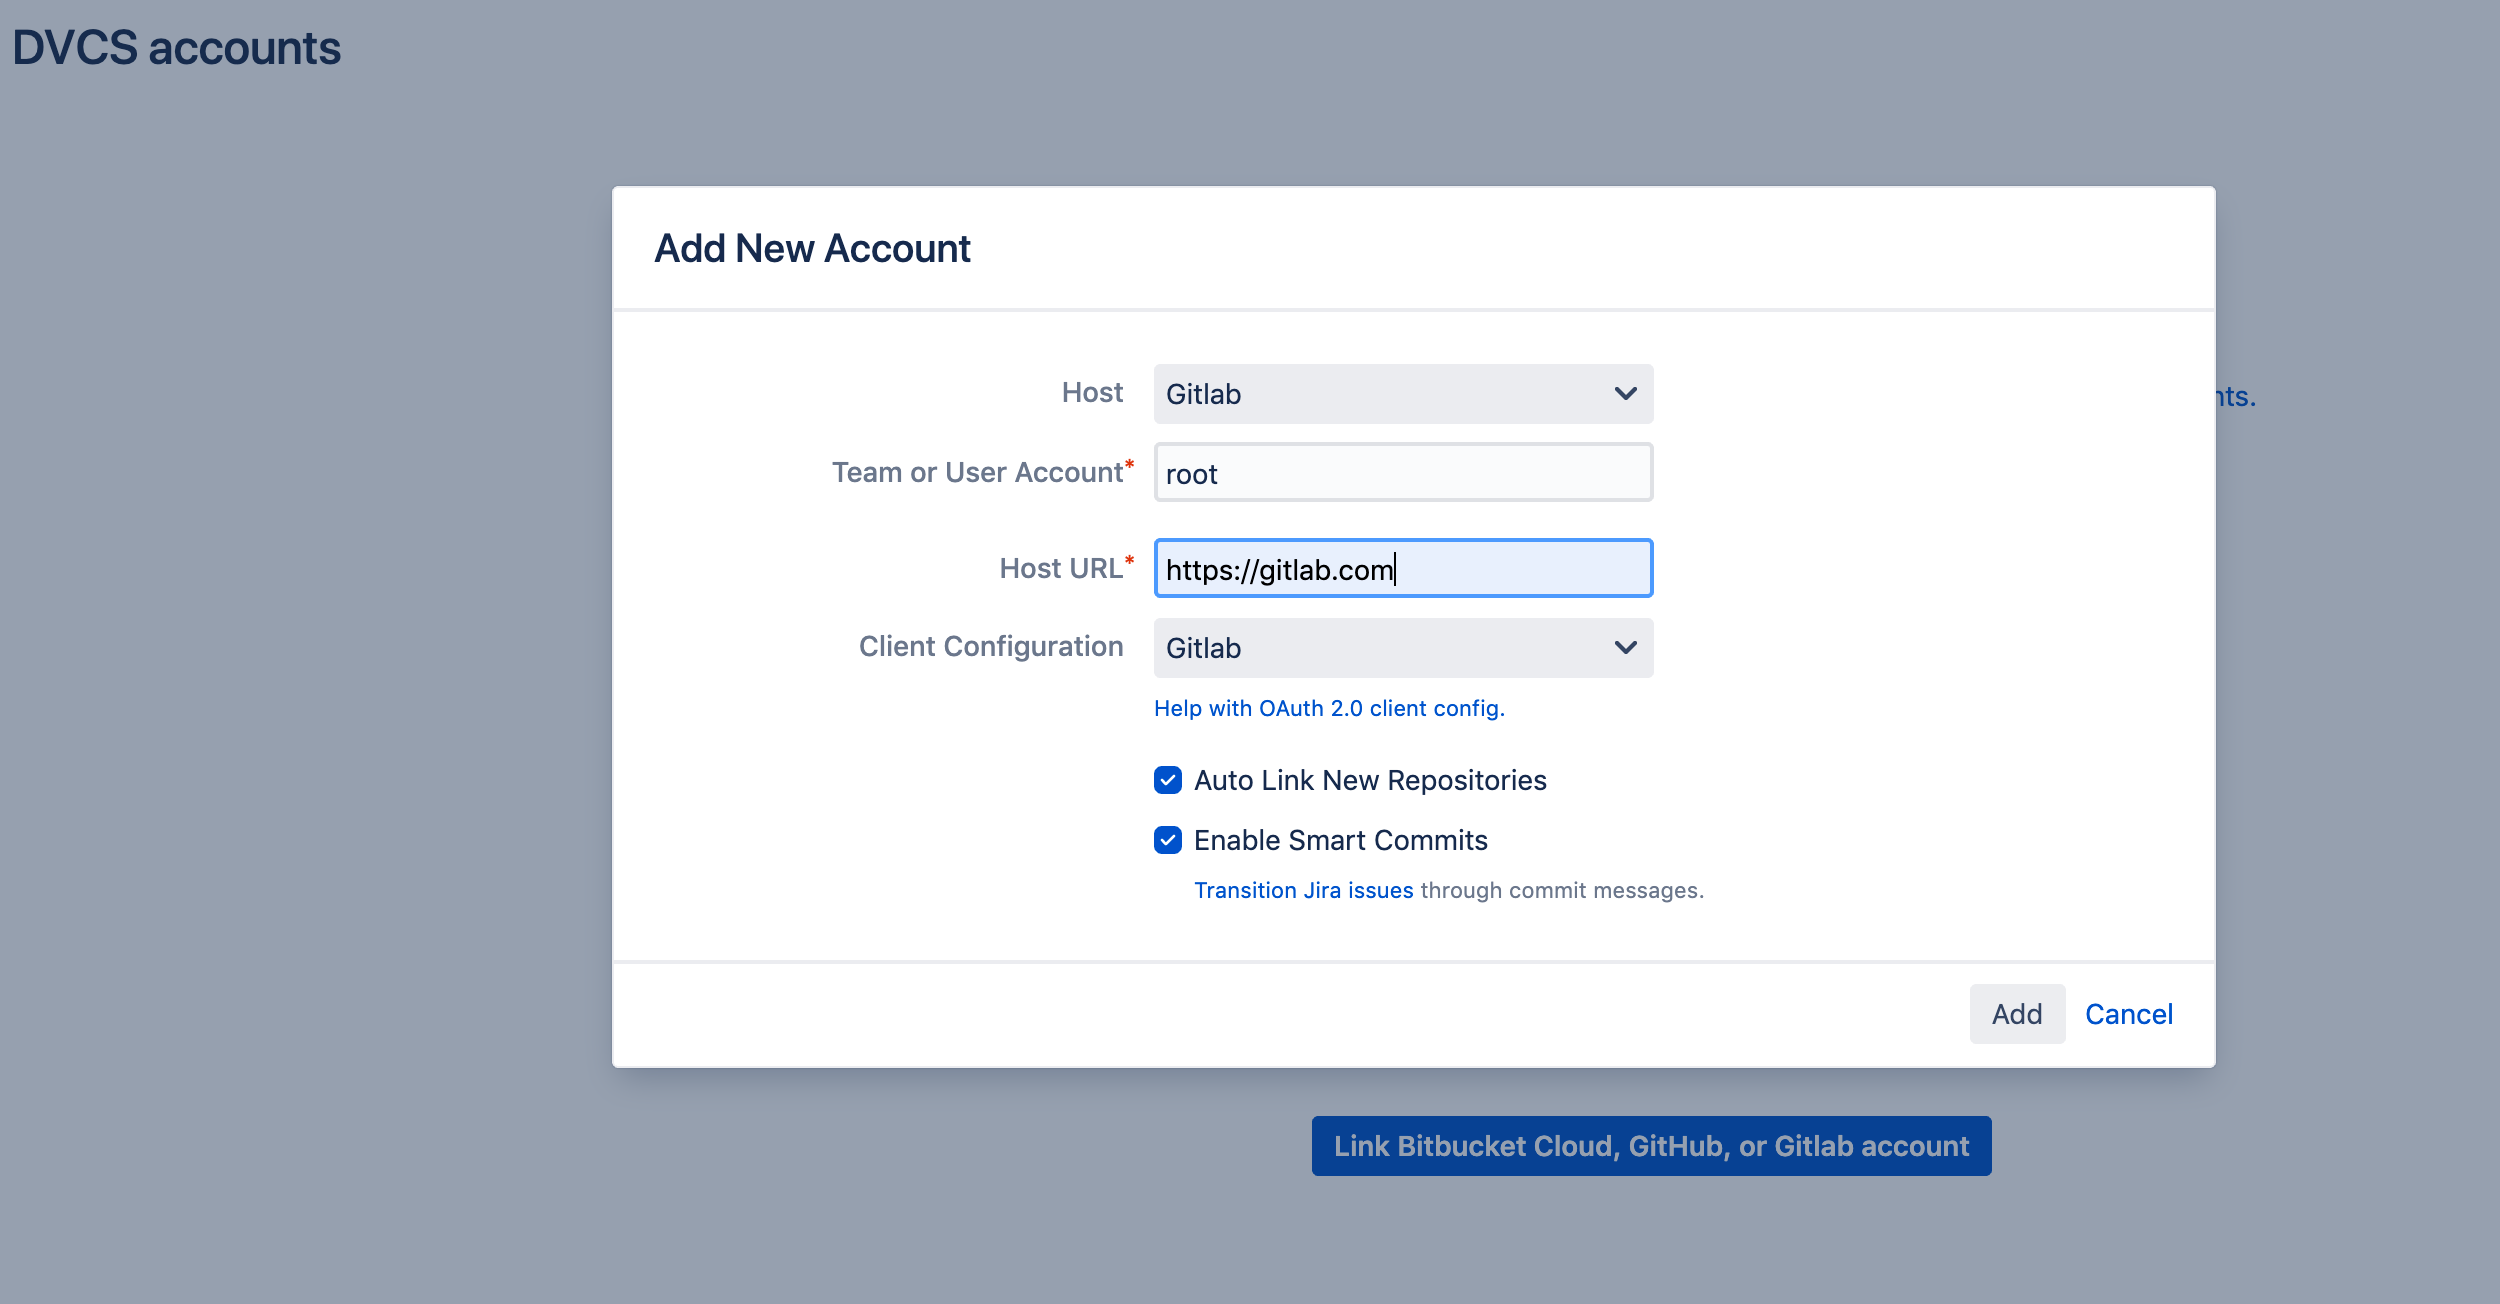Click the Auto Link New Repositories label
Viewport: 2500px width, 1304px height.
(x=1370, y=780)
